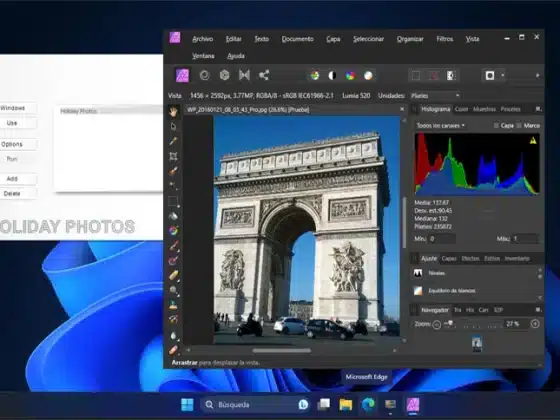
Task: Select the Gradient color wheel tool
Action: [173, 231]
